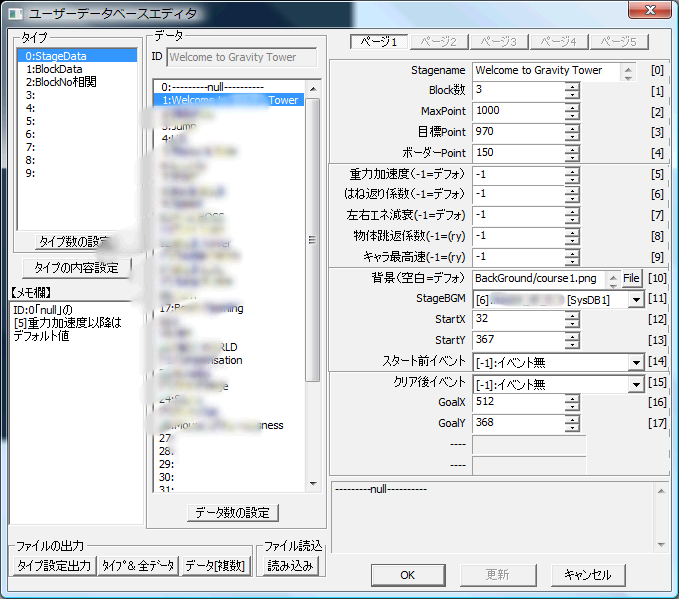
Task: Click the データ数の設定 button
Action: pos(233,513)
